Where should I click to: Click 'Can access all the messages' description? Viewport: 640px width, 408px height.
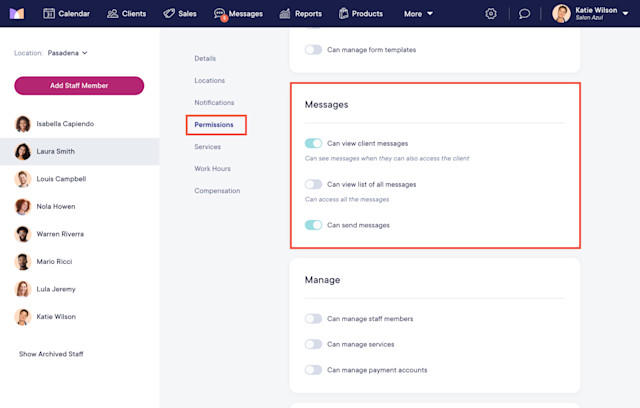click(347, 200)
